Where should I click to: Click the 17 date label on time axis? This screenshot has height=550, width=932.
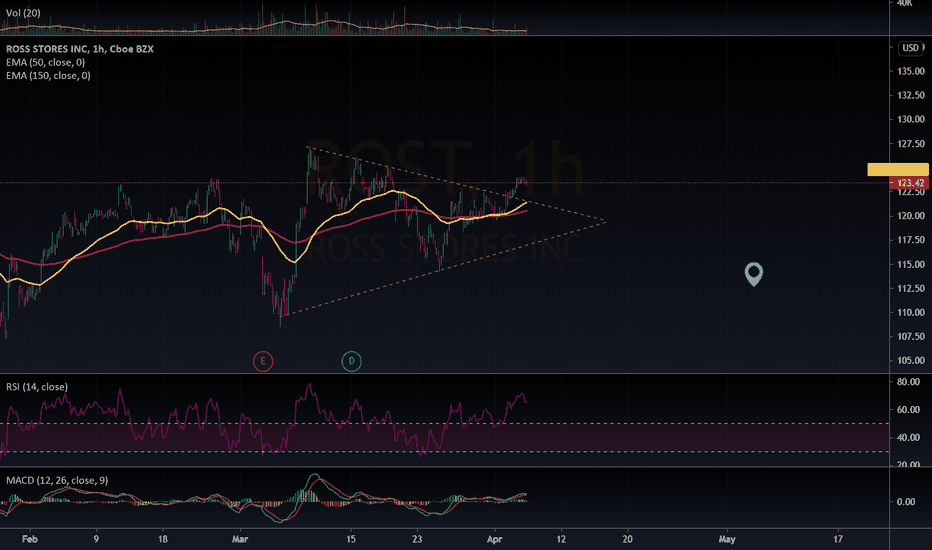[838, 539]
